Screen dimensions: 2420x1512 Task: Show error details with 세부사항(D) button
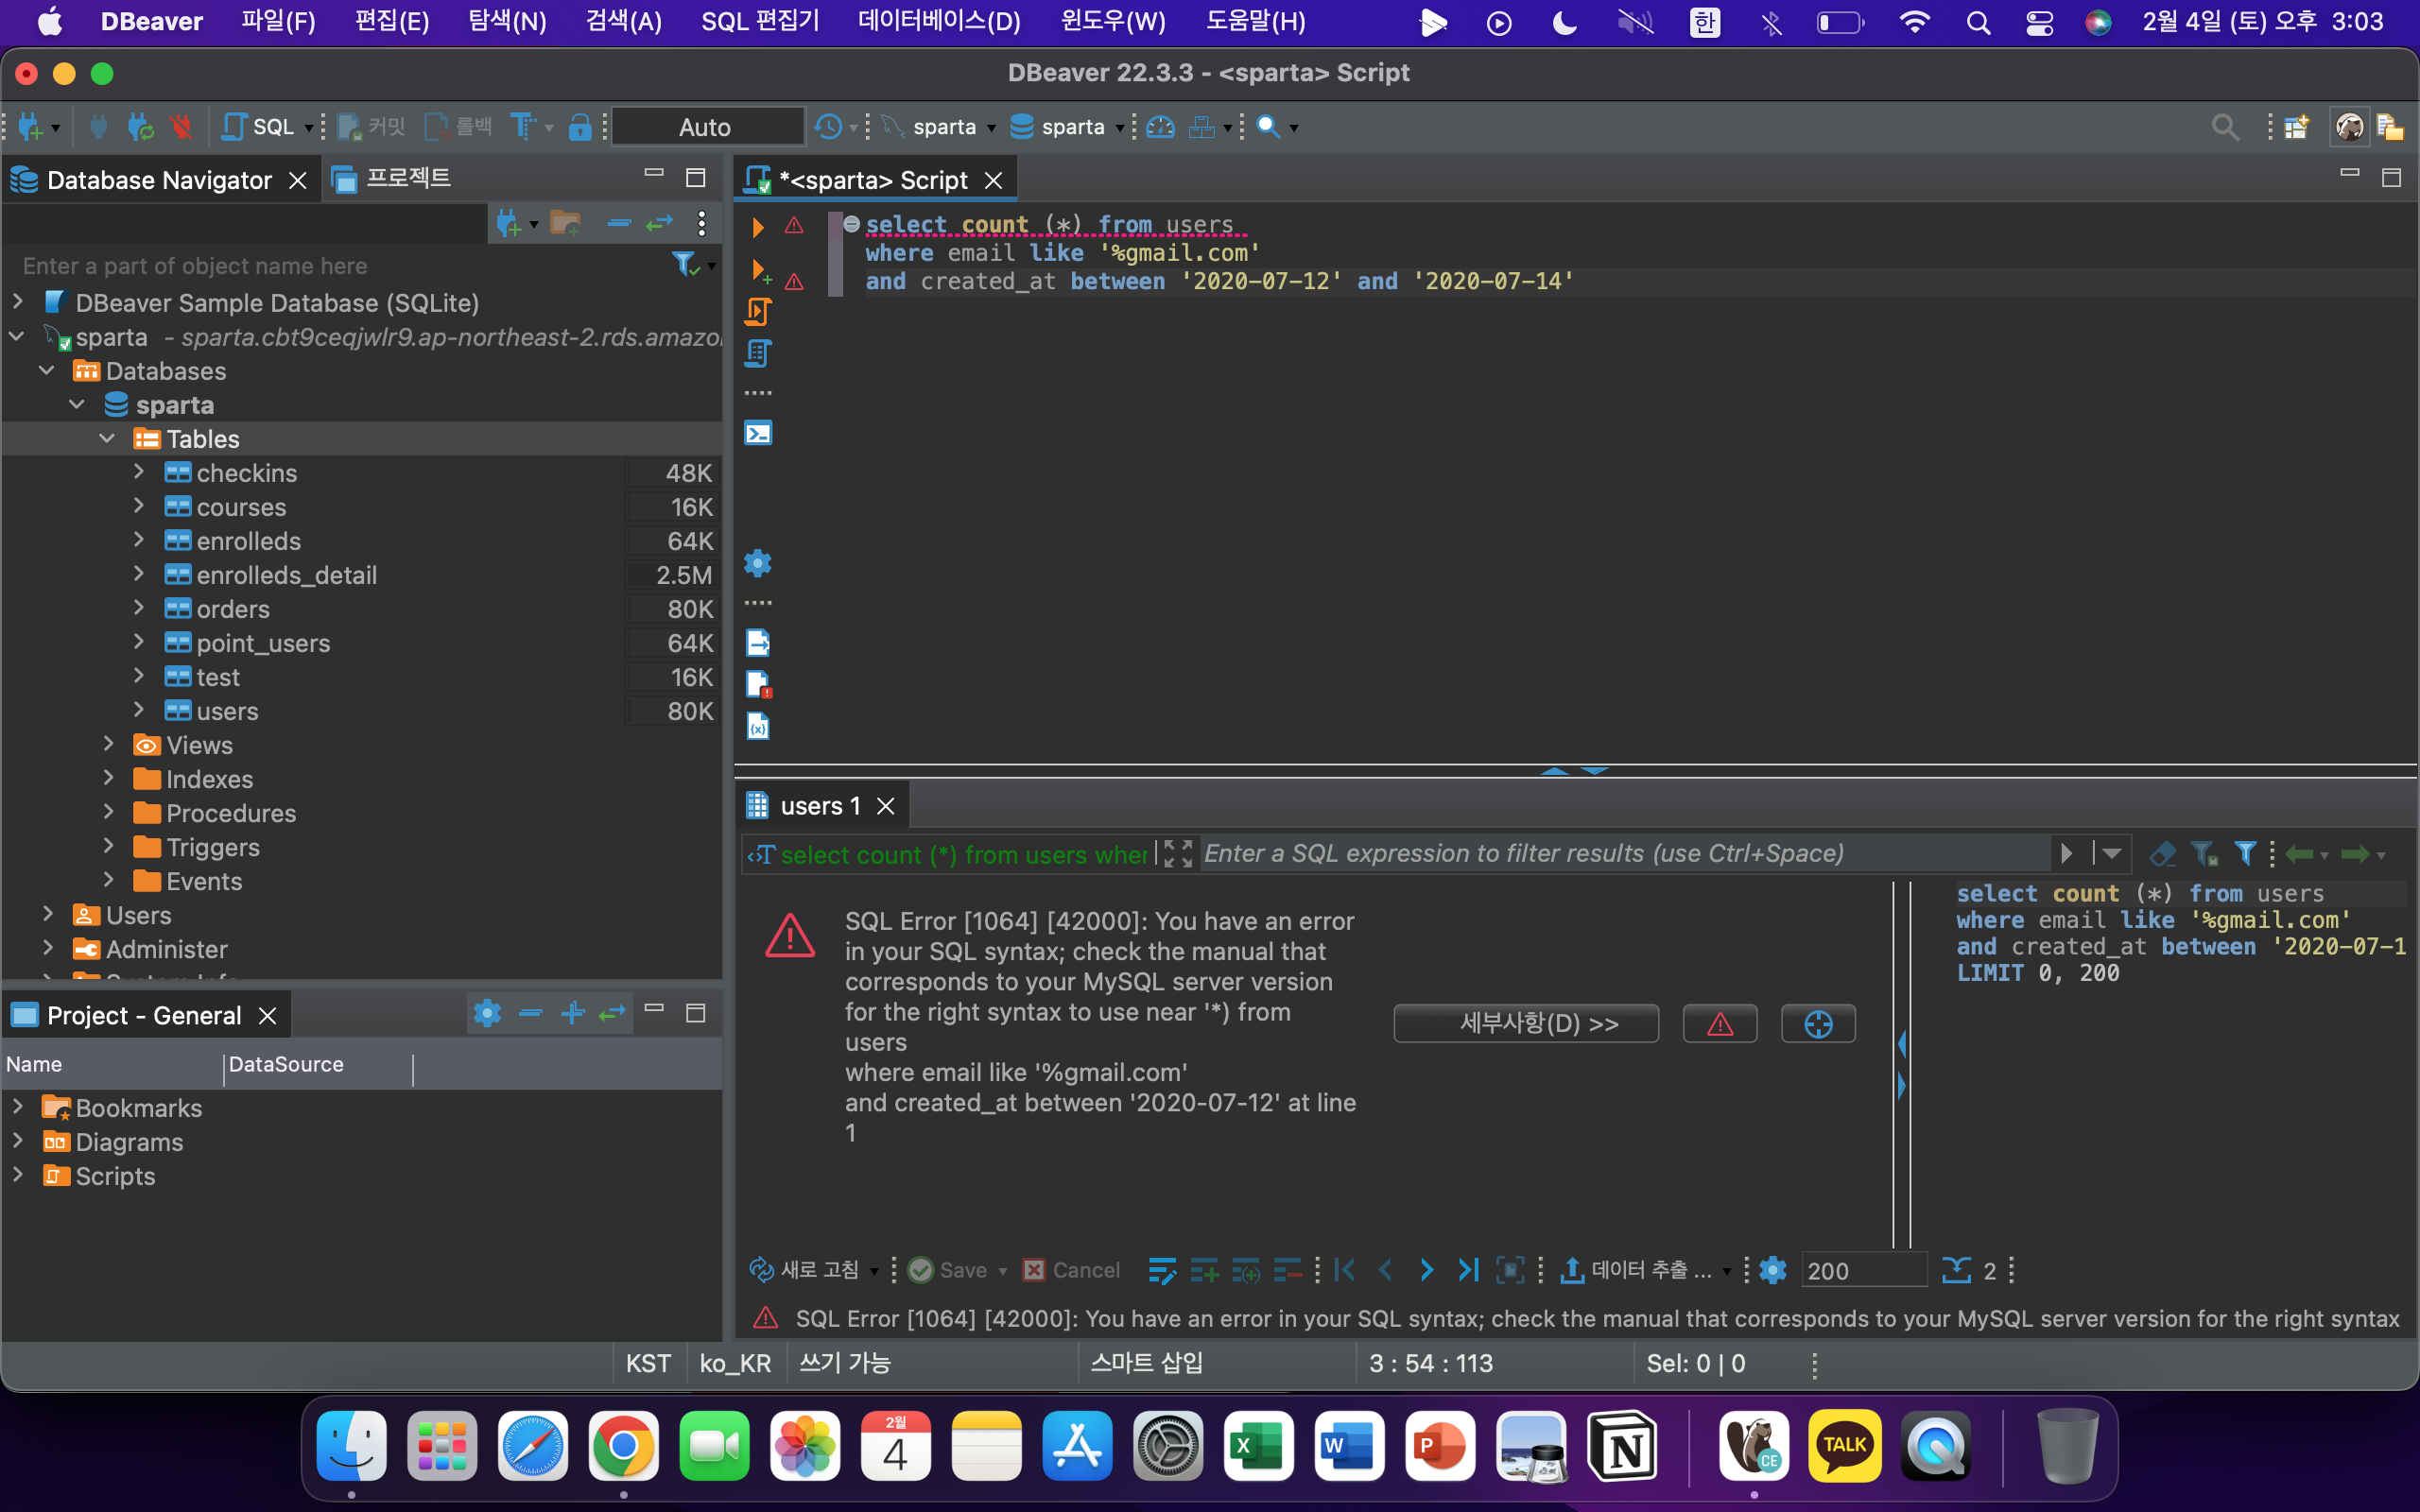pyautogui.click(x=1526, y=1023)
